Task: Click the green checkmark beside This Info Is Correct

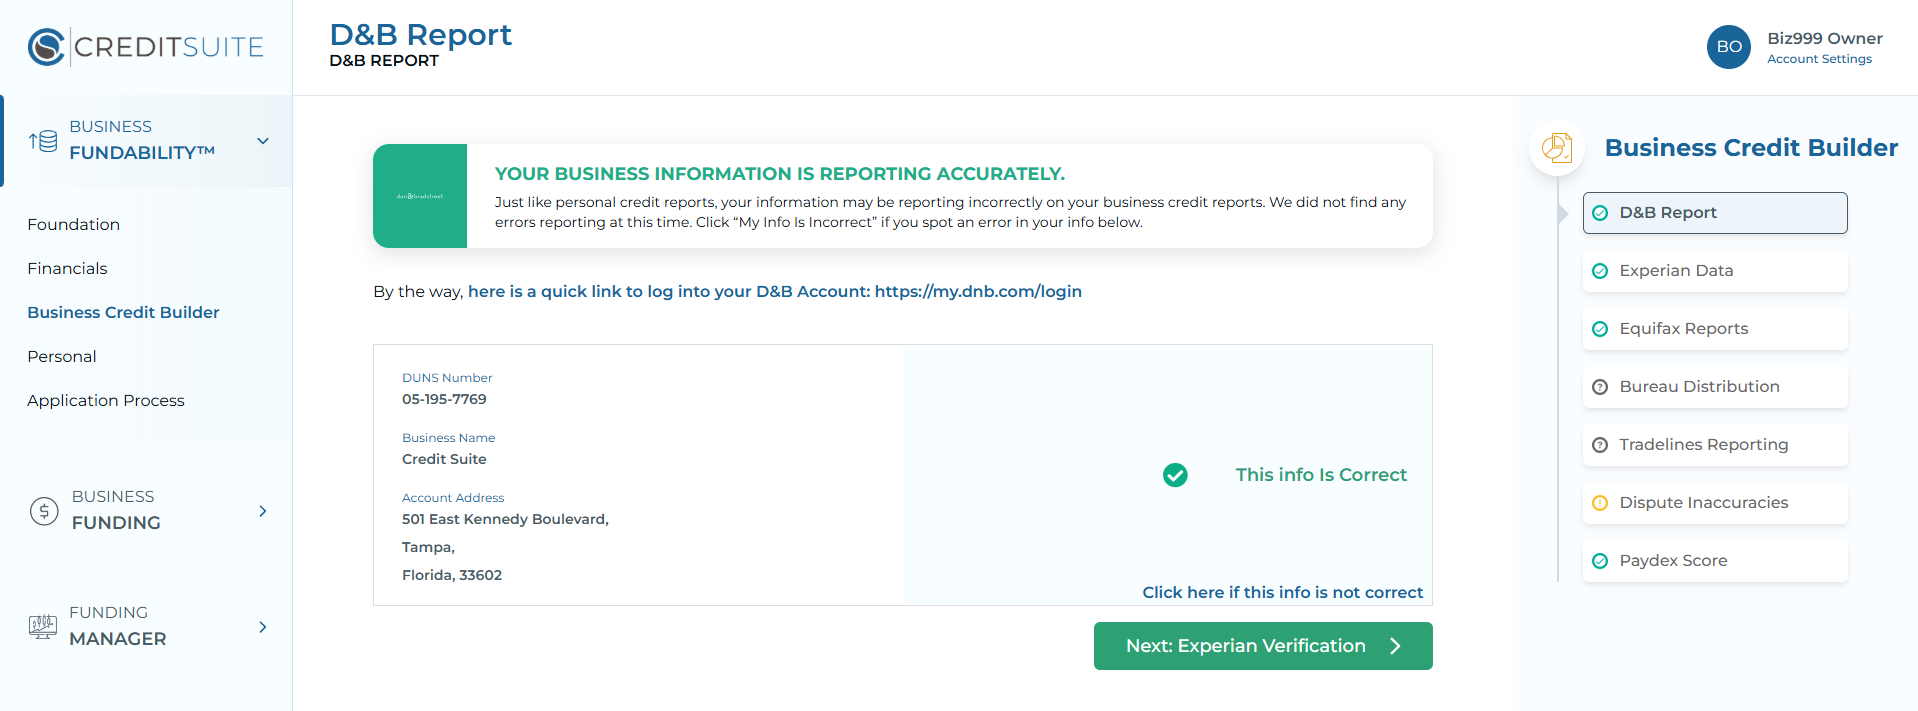Action: [1175, 475]
